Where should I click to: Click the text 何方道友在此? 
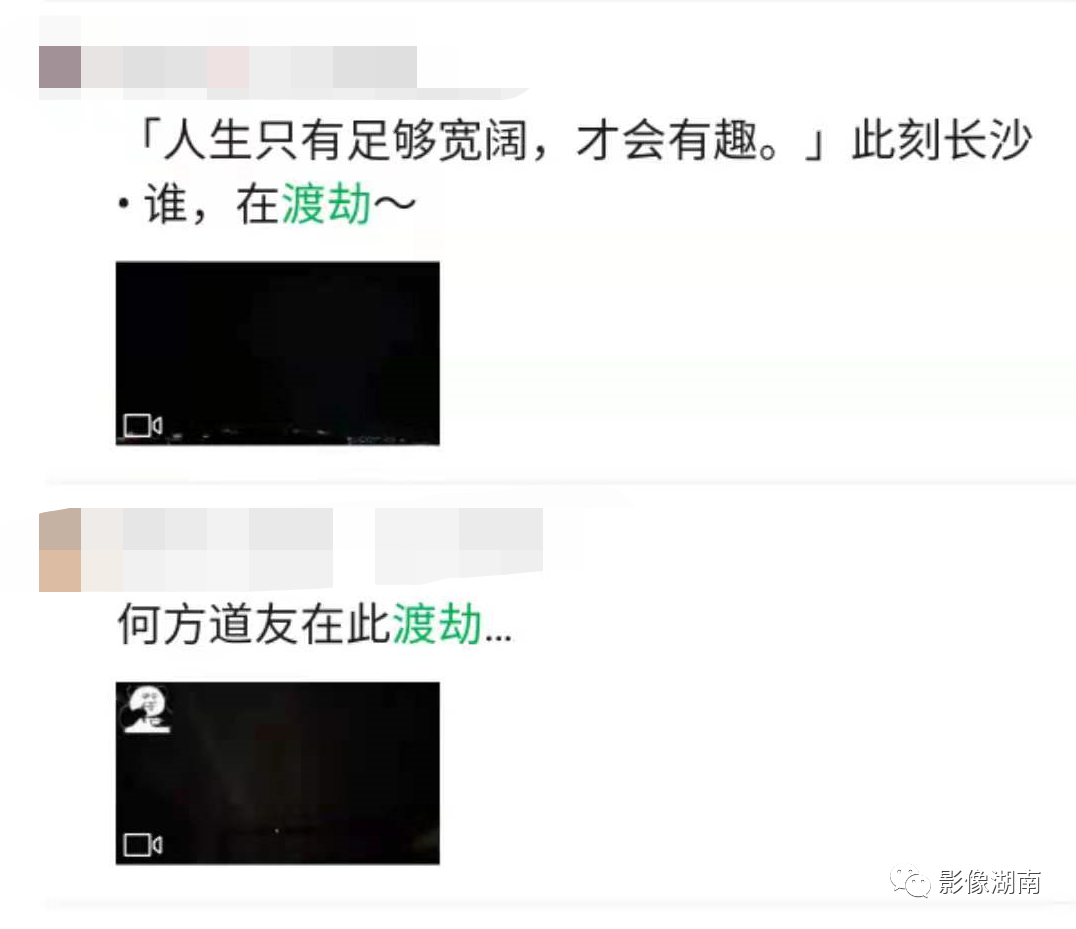coord(254,624)
